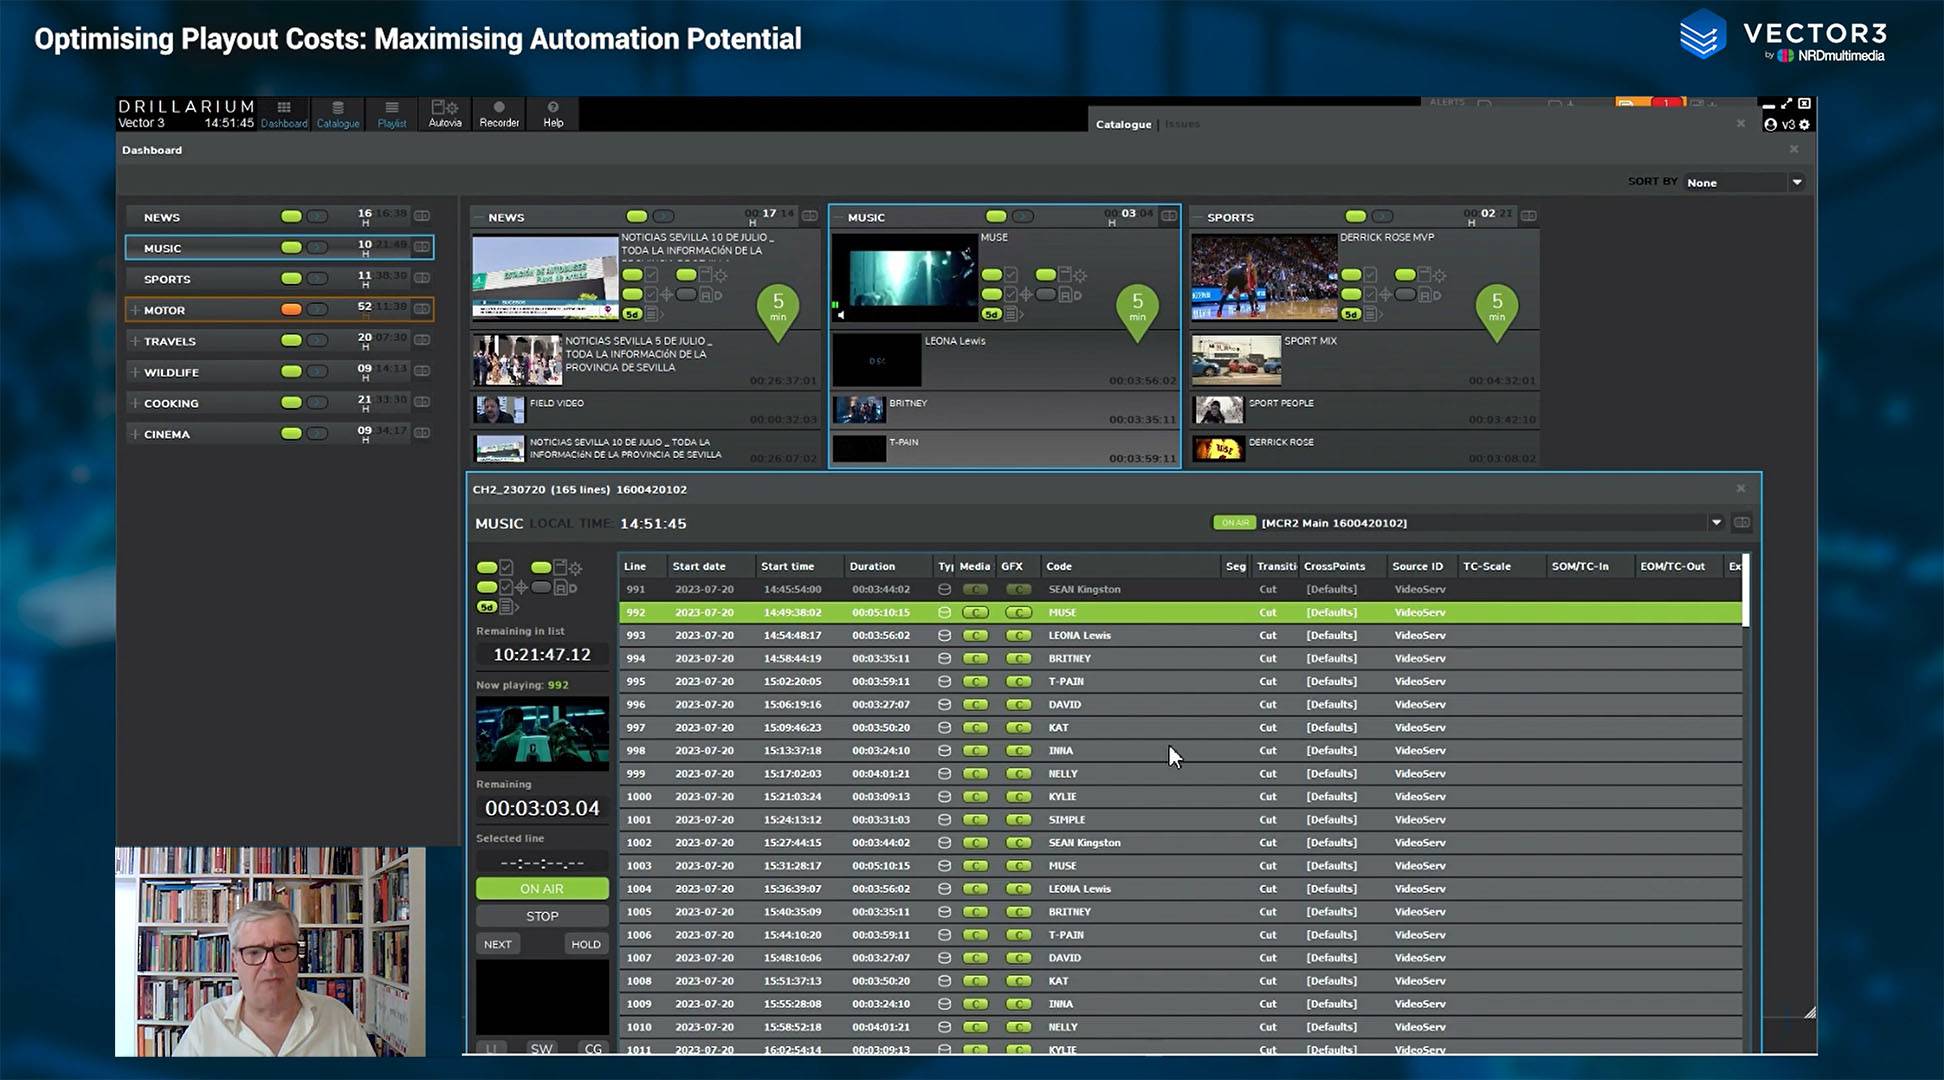The image size is (1944, 1080).
Task: Toggle the green status switch on the NEWS list row
Action: click(291, 216)
